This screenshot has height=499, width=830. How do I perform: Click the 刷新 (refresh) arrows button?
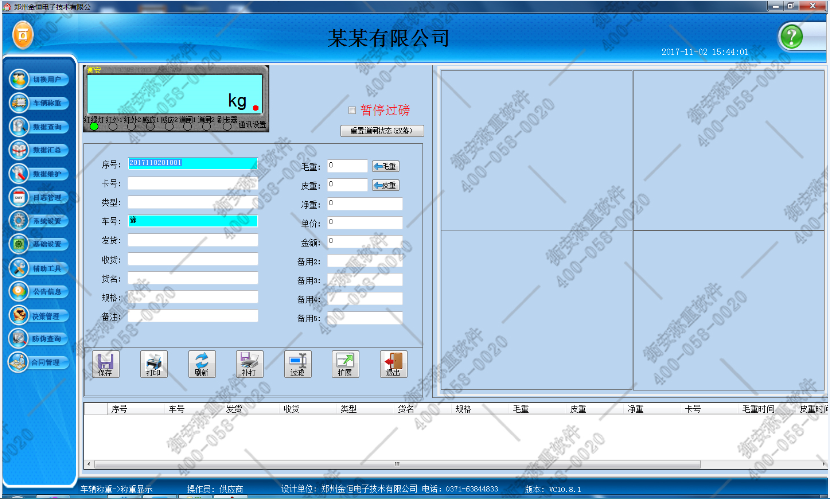pos(202,364)
